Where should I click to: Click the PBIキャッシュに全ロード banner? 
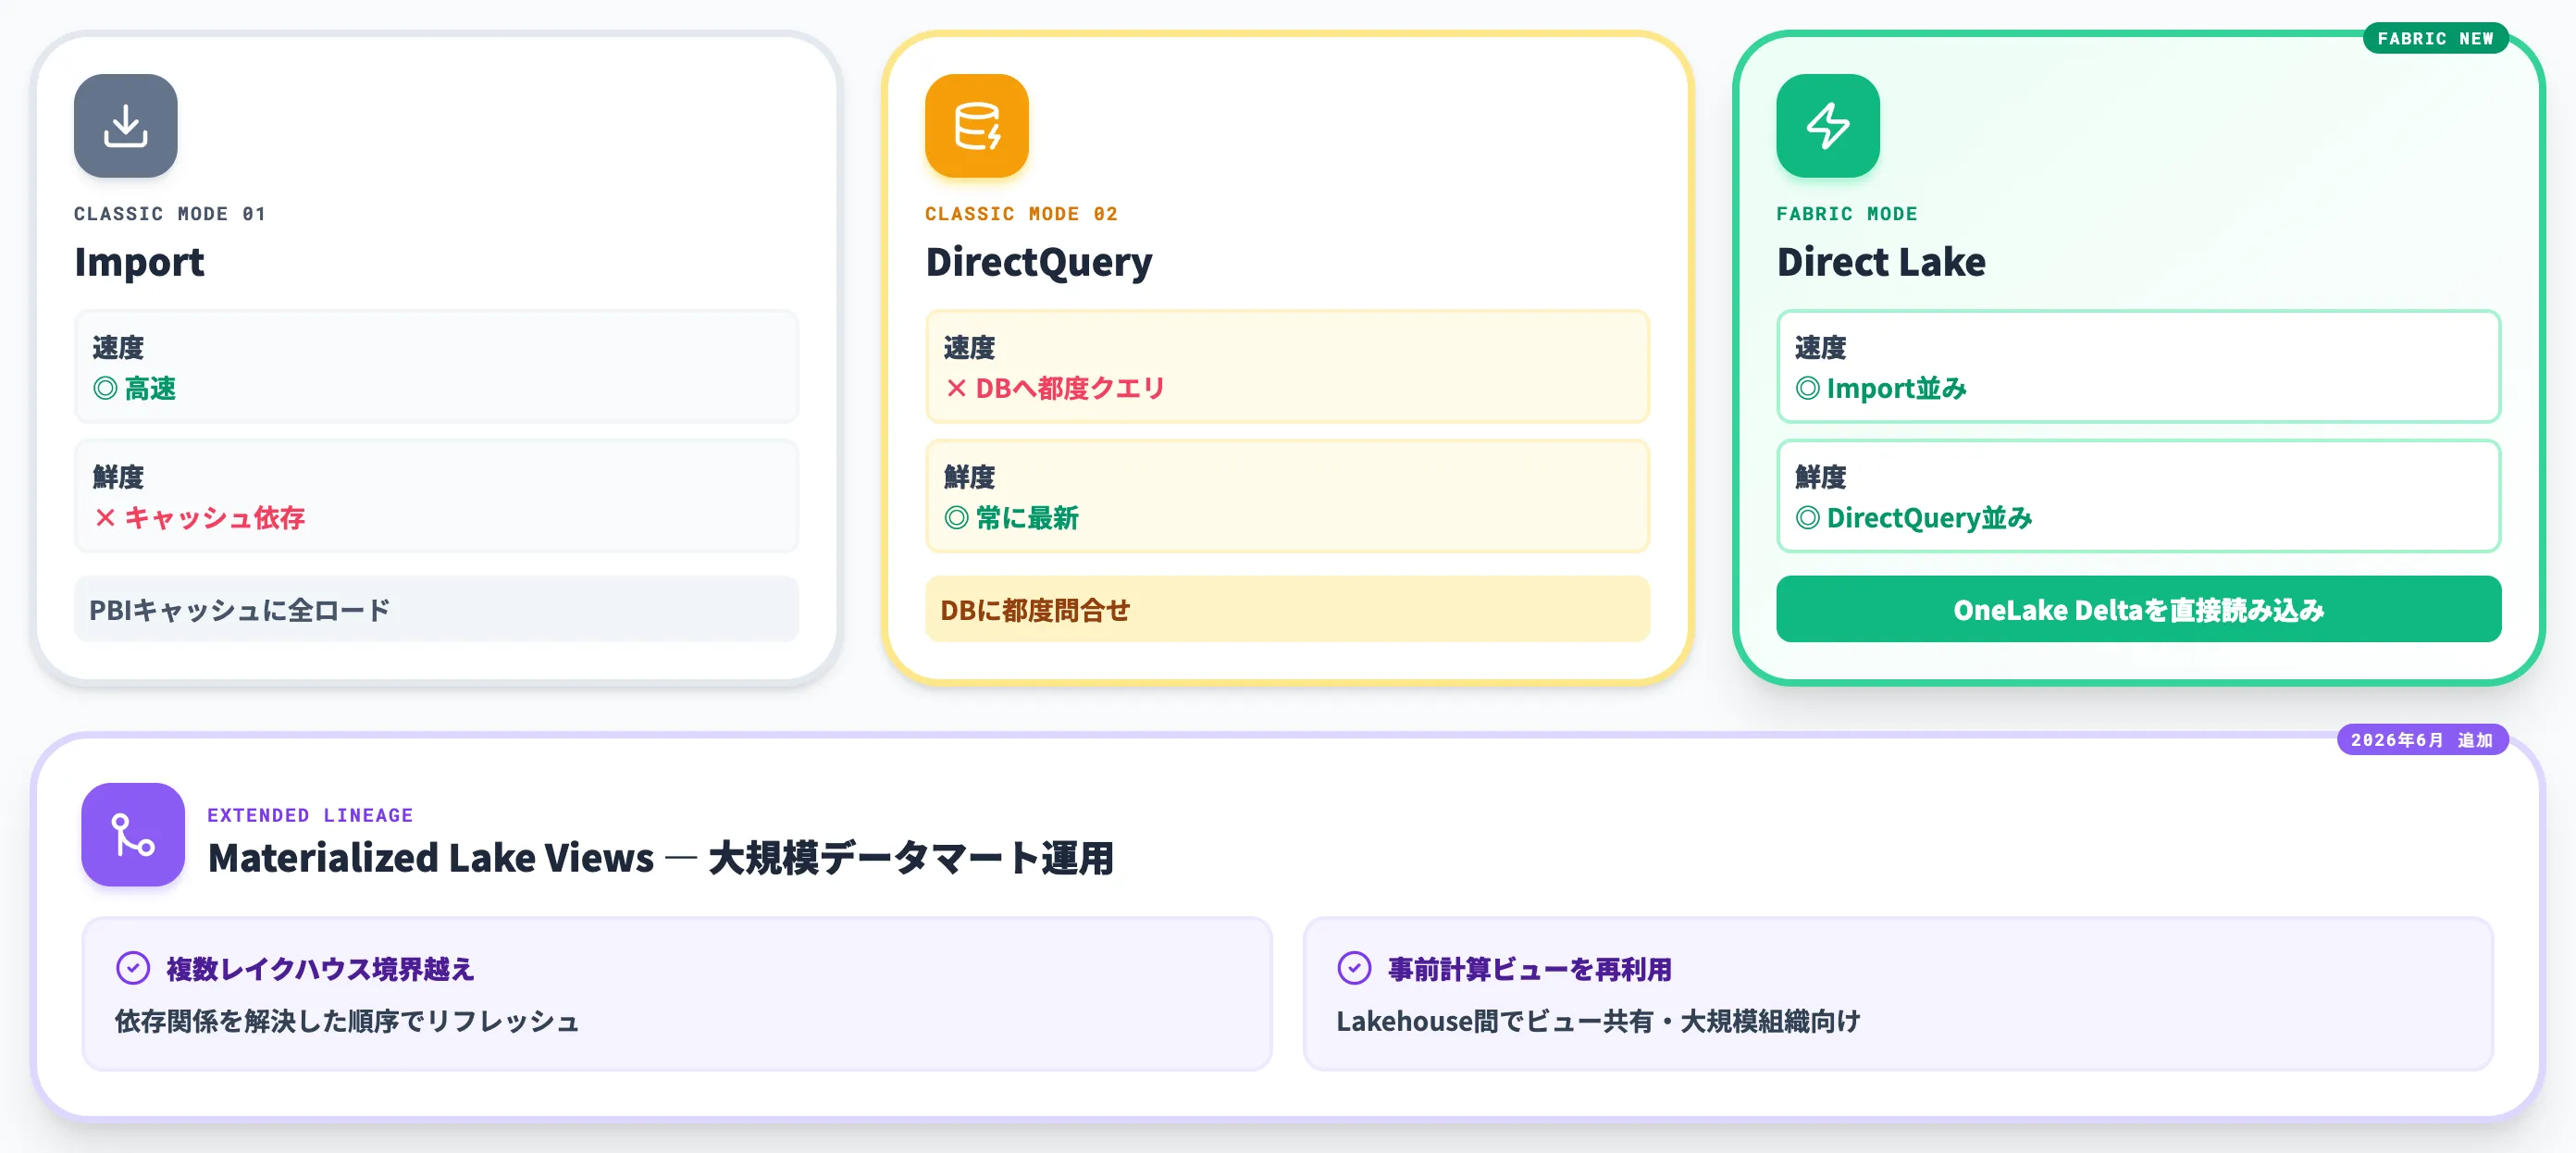(x=436, y=609)
